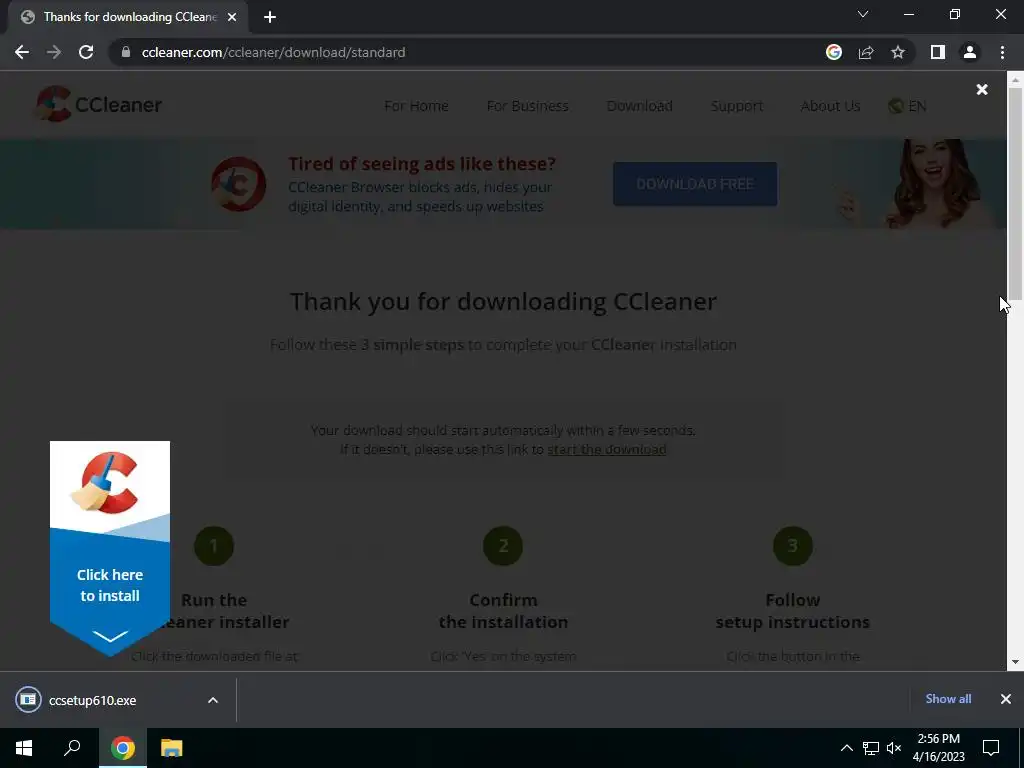Click the padlock site info icon
The image size is (1024, 768).
126,52
